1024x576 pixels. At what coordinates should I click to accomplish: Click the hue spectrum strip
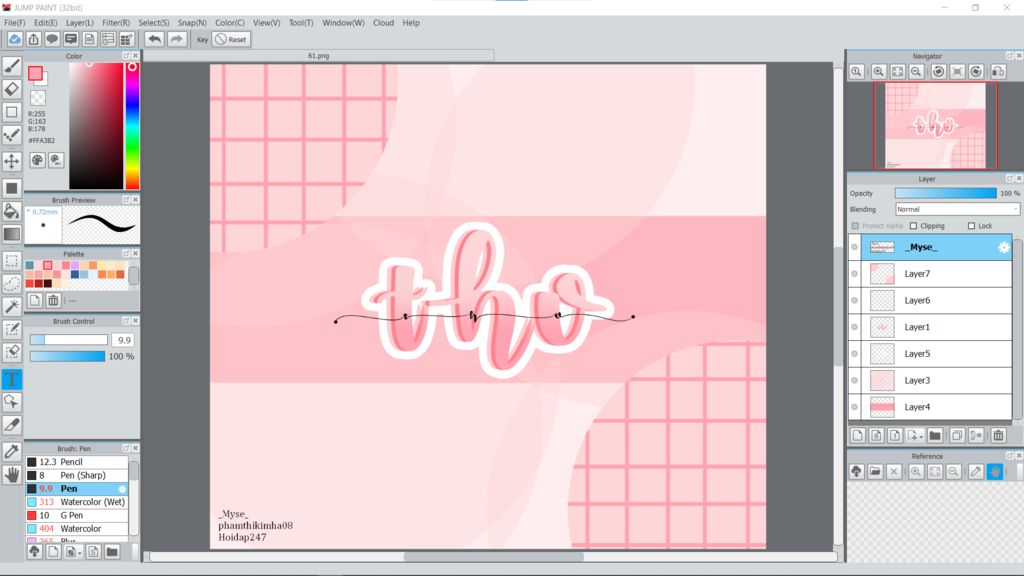point(132,125)
